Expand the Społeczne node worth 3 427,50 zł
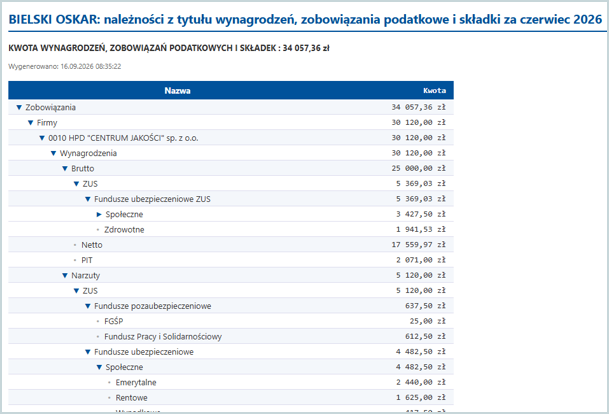Viewport: 609px width, 414px height. tap(99, 214)
